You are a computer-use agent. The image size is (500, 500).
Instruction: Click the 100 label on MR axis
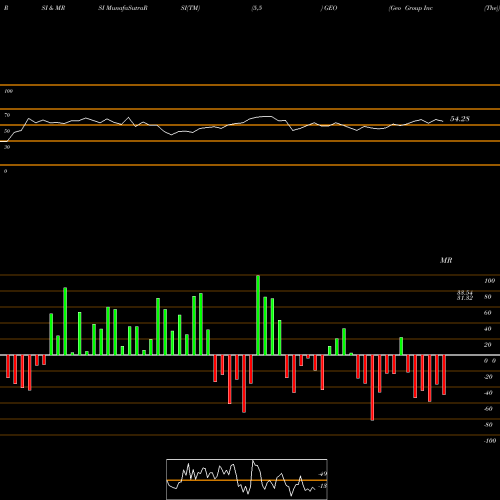tap(489, 281)
